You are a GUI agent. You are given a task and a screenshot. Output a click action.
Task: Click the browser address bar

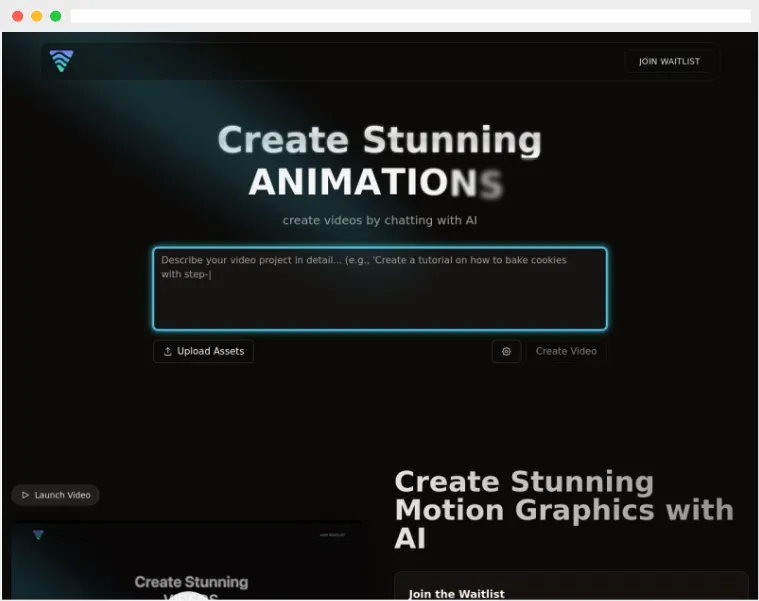410,16
